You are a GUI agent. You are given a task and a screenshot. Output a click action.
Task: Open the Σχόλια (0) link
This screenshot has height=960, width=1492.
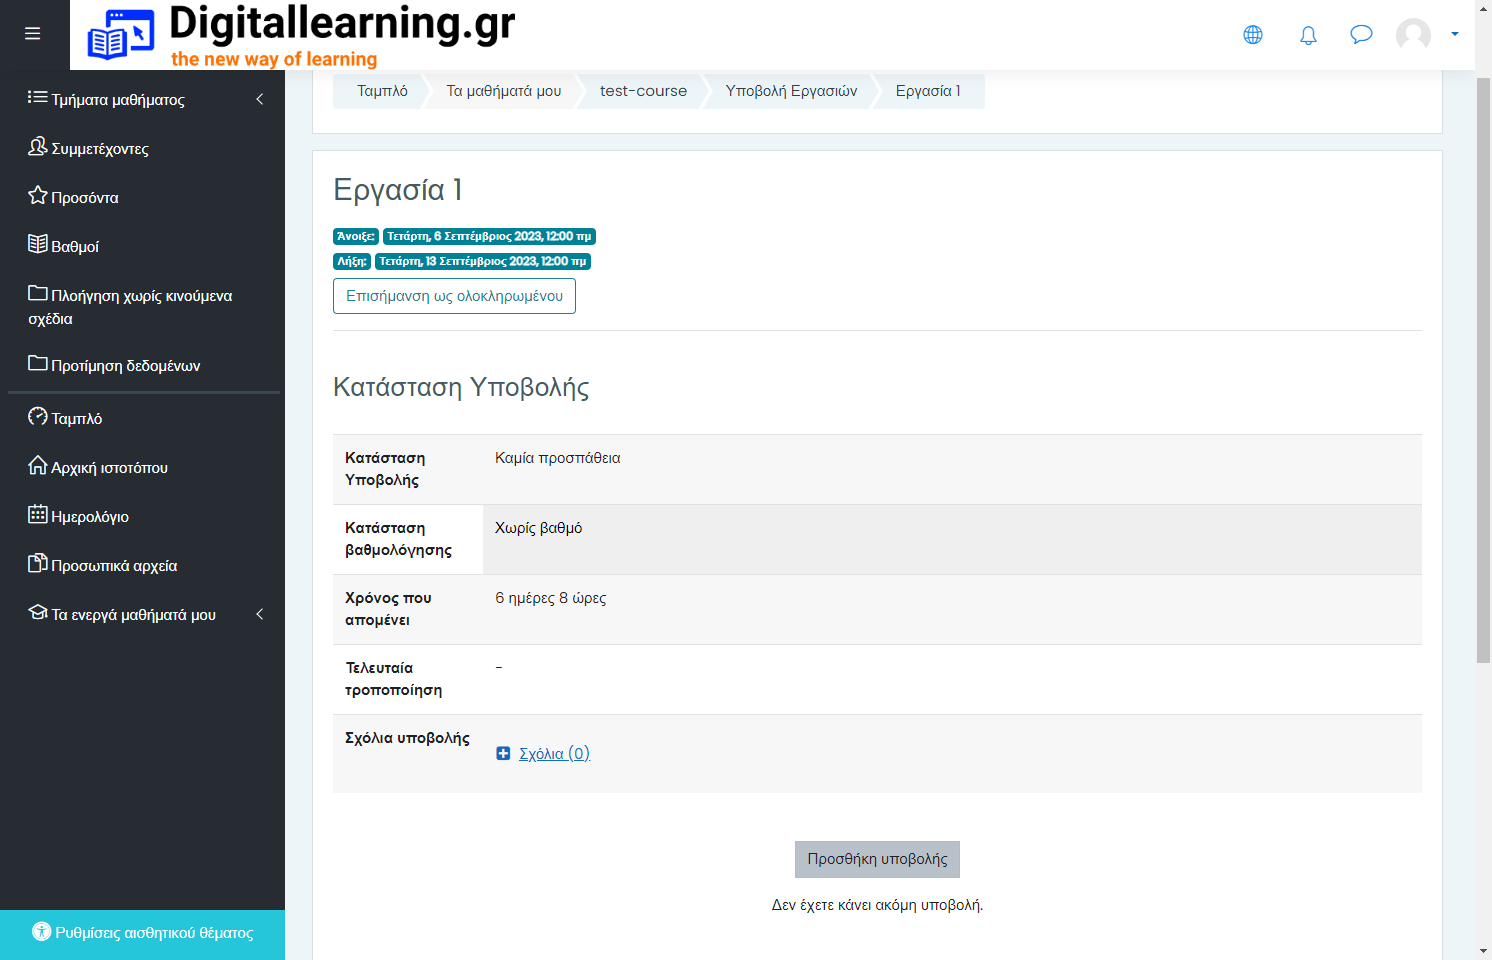coord(555,754)
